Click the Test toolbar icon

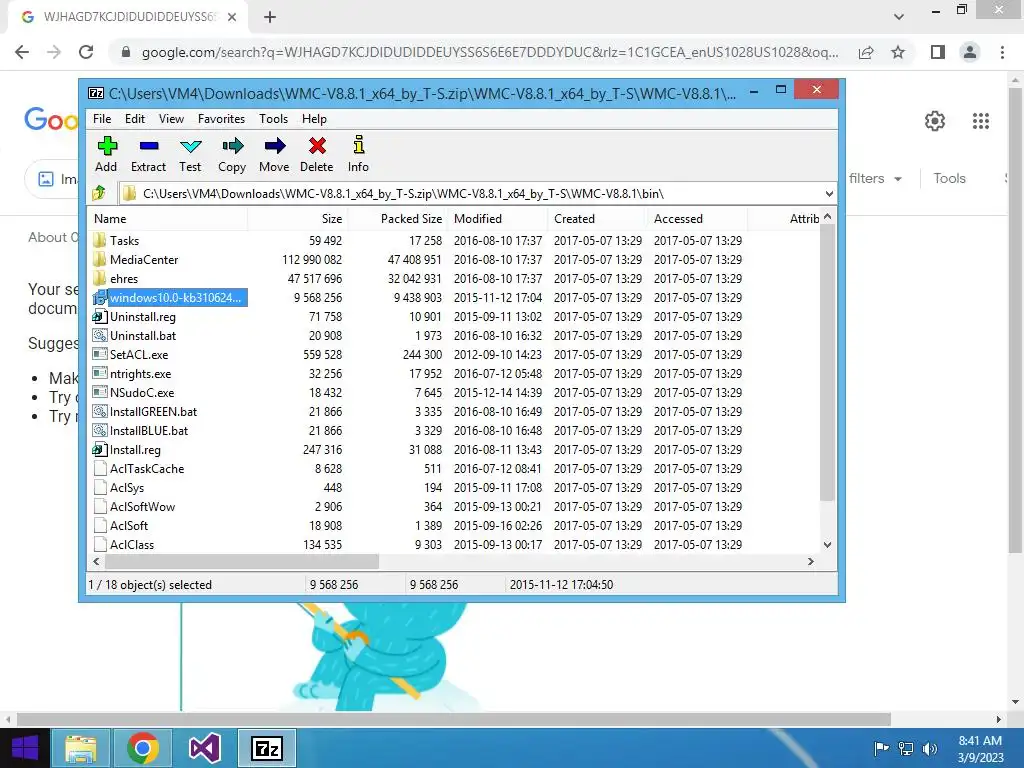[191, 146]
